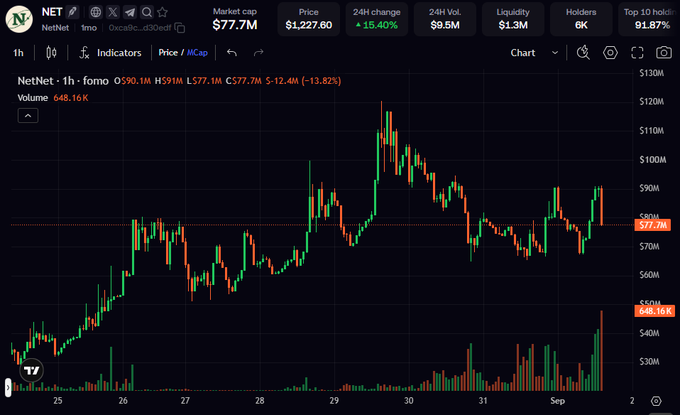
Task: Open time axis settings gear icon
Action: (x=656, y=401)
